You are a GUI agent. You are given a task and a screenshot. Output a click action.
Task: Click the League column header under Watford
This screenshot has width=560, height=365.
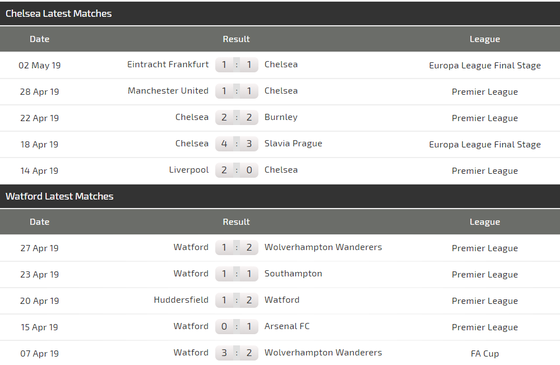point(485,222)
